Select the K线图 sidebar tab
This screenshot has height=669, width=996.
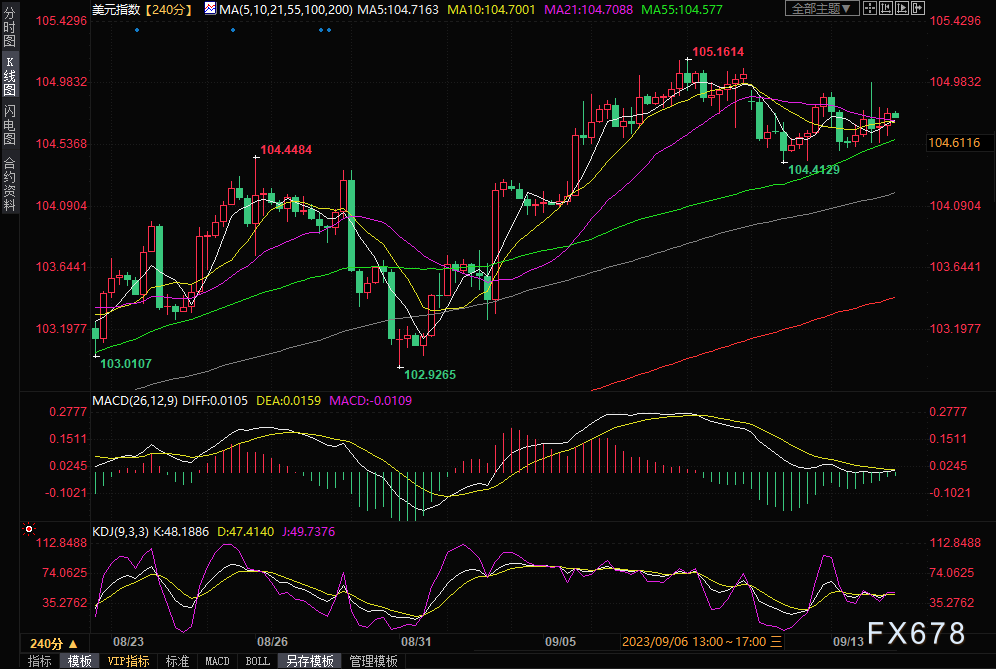(x=9, y=76)
